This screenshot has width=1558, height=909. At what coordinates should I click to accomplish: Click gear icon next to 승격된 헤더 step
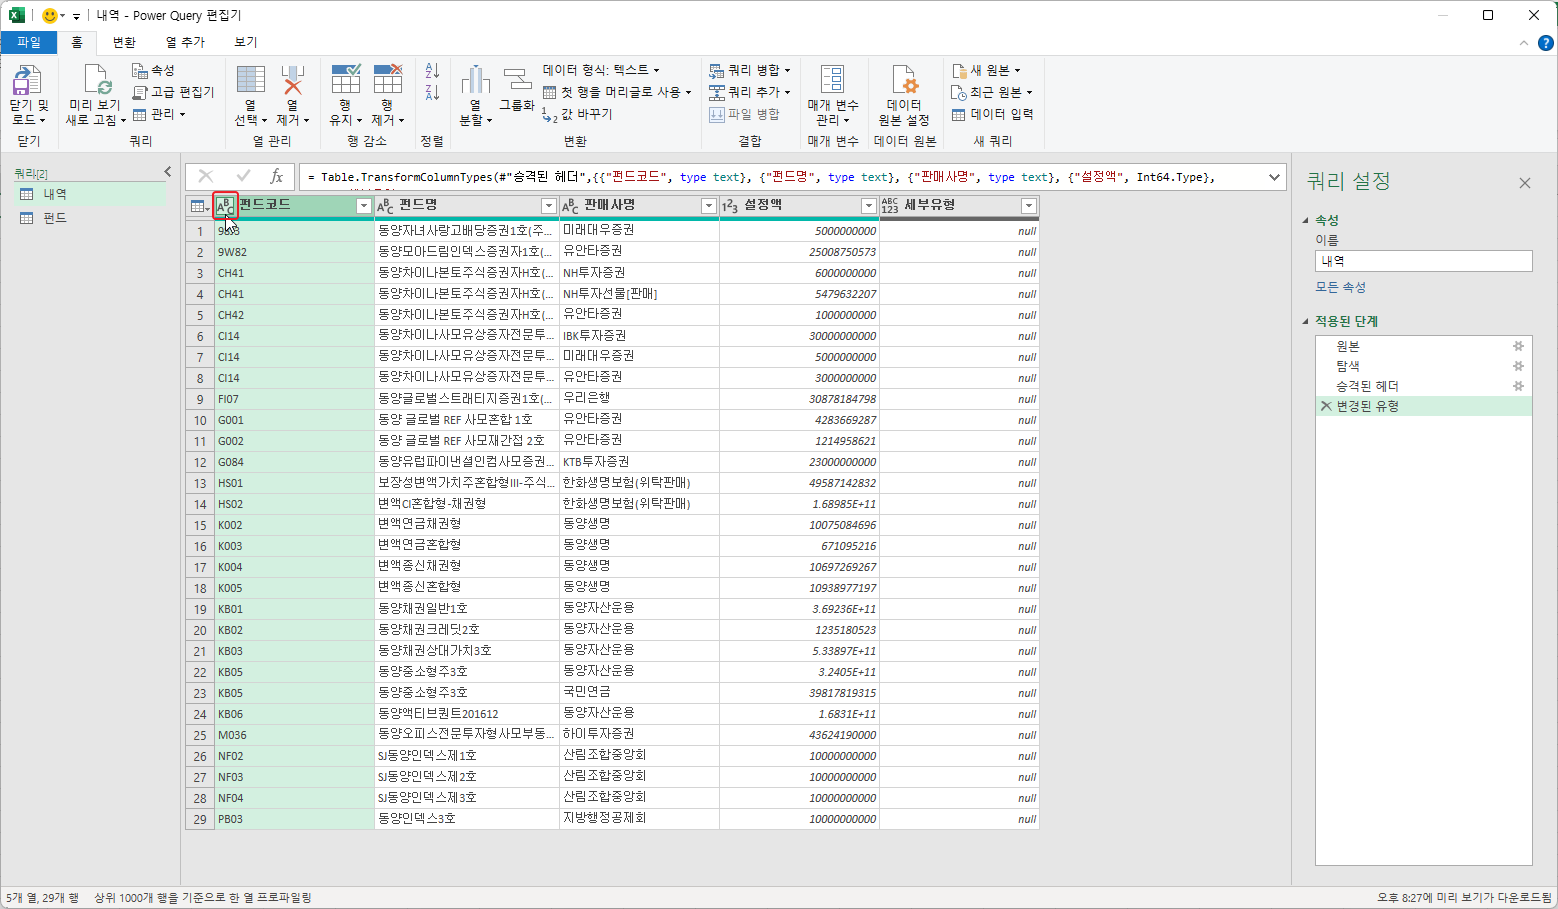[x=1518, y=386]
